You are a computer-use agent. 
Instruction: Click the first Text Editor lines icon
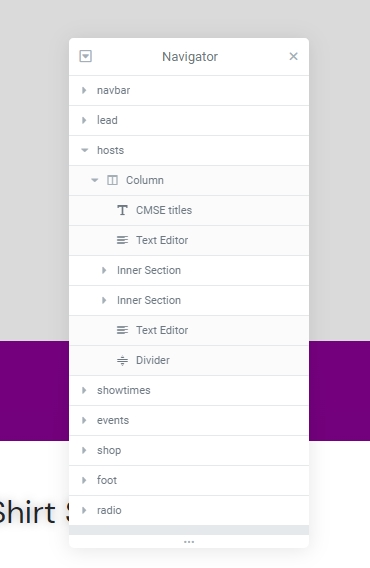coord(122,240)
